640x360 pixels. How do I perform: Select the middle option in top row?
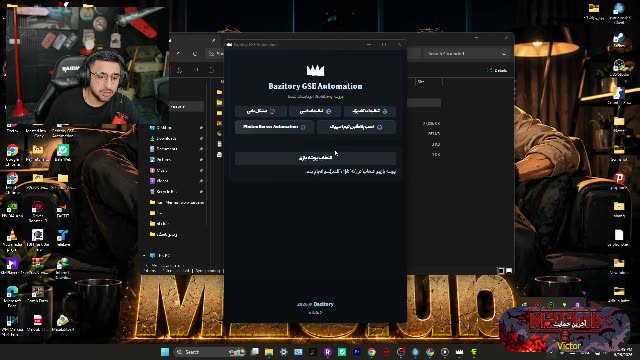click(315, 111)
